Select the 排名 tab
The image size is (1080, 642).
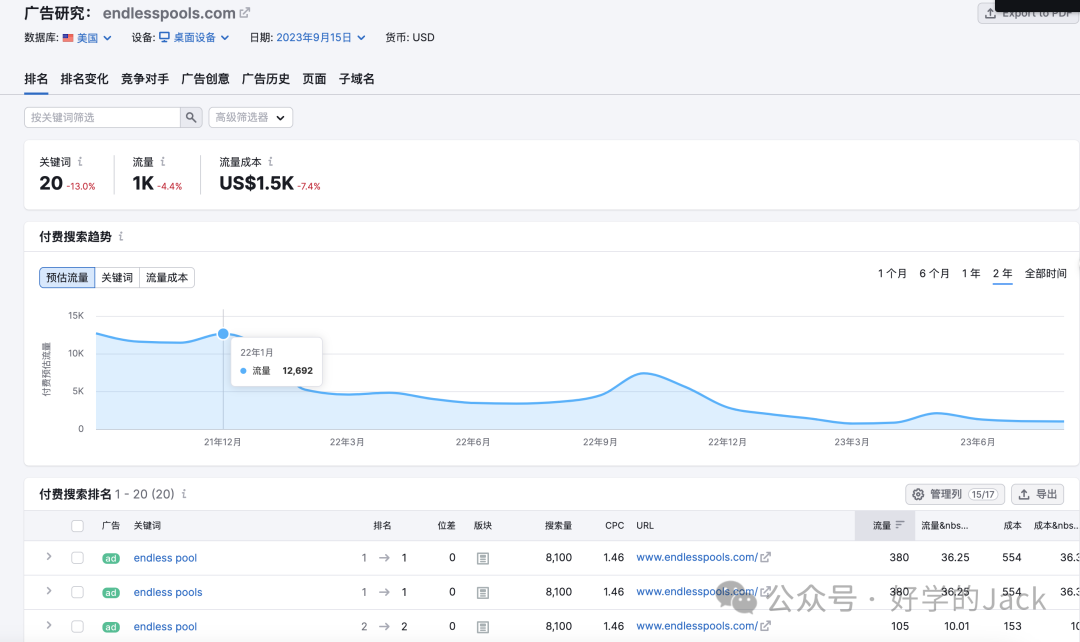36,79
